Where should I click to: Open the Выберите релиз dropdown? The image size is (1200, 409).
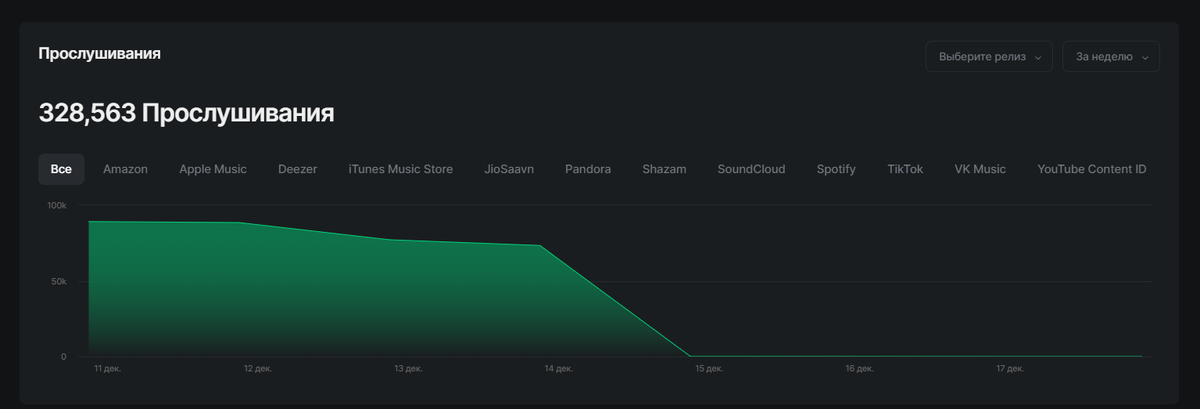coord(989,57)
